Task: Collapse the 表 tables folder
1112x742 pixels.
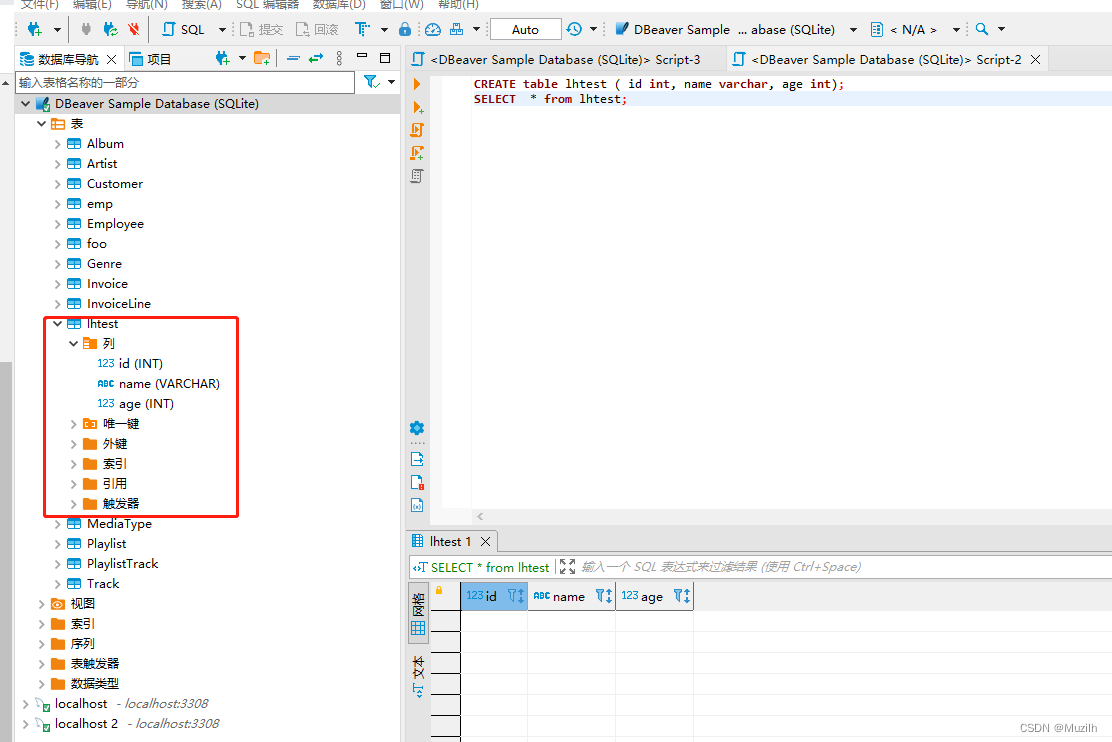Action: (41, 123)
